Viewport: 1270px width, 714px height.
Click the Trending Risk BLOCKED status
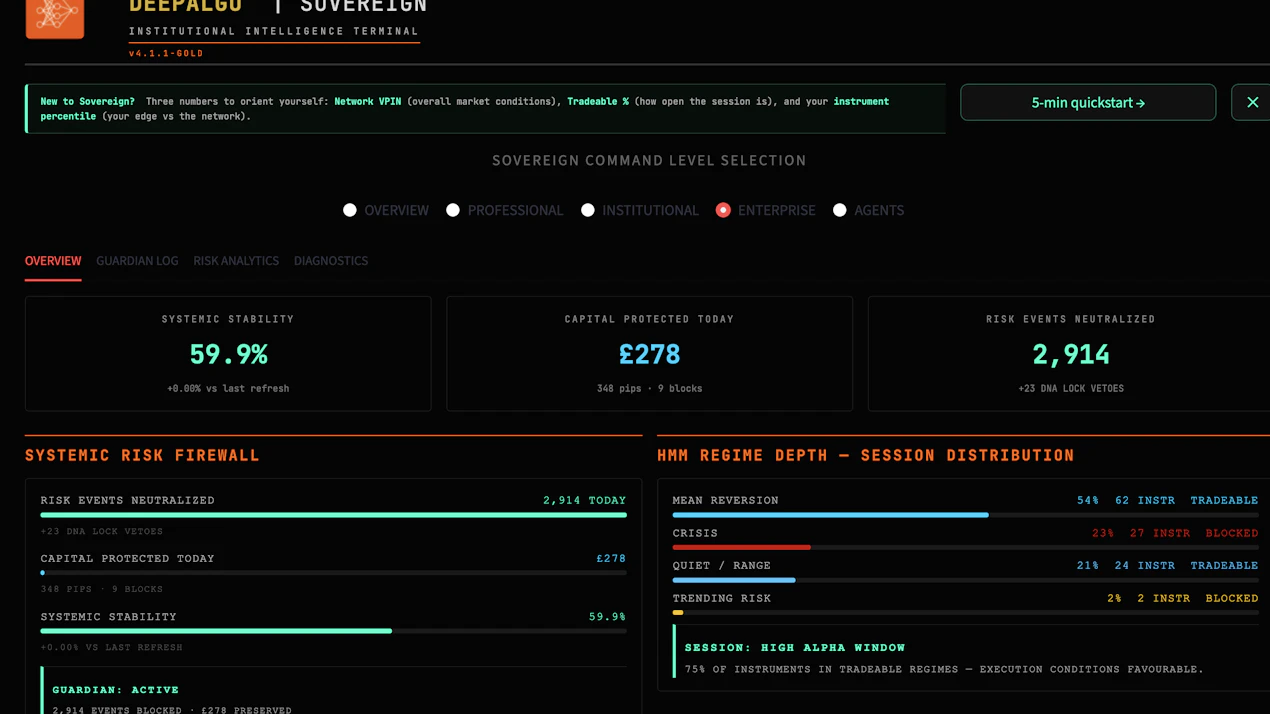(1232, 598)
